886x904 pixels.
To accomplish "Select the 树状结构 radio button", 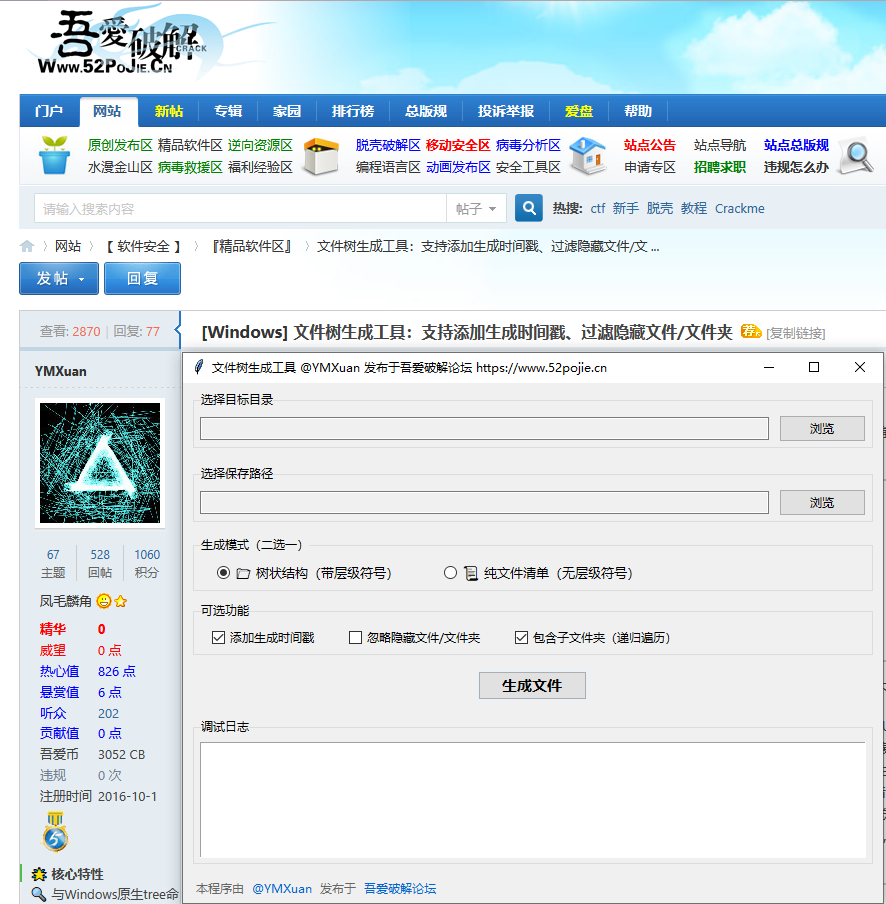I will pyautogui.click(x=223, y=572).
